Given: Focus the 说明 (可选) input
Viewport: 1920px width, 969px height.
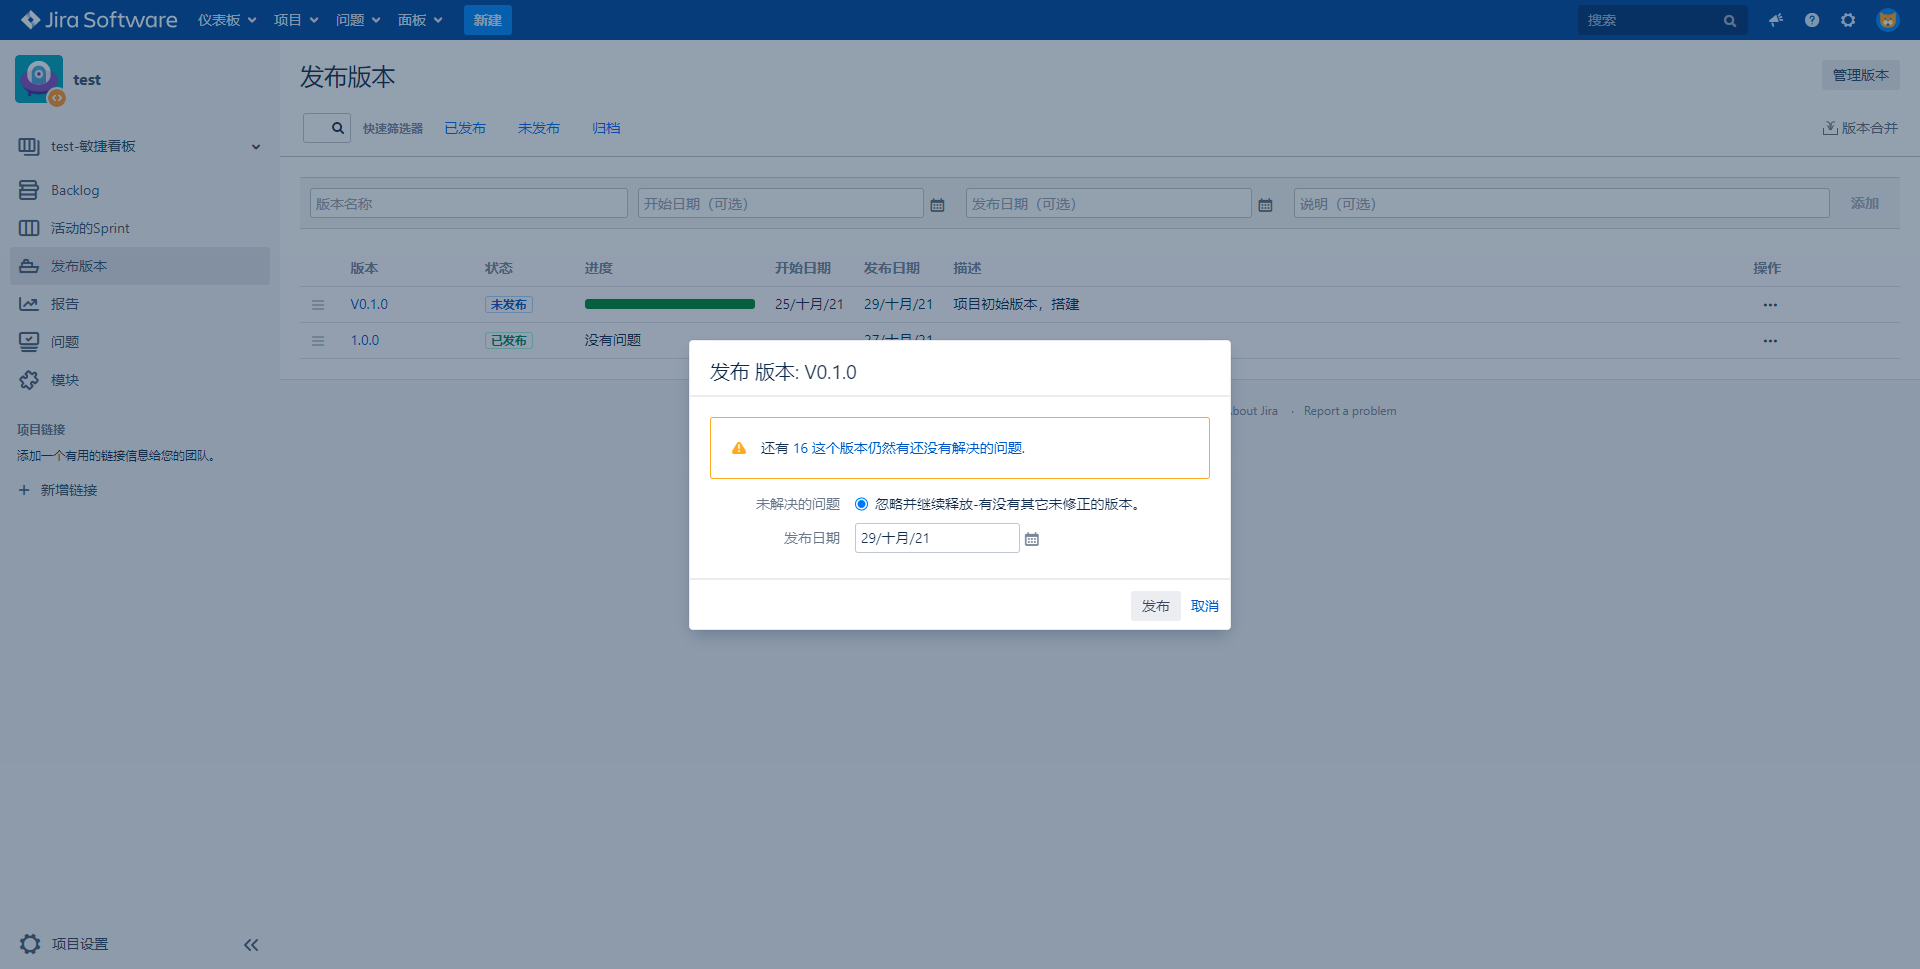Looking at the screenshot, I should pyautogui.click(x=1562, y=203).
